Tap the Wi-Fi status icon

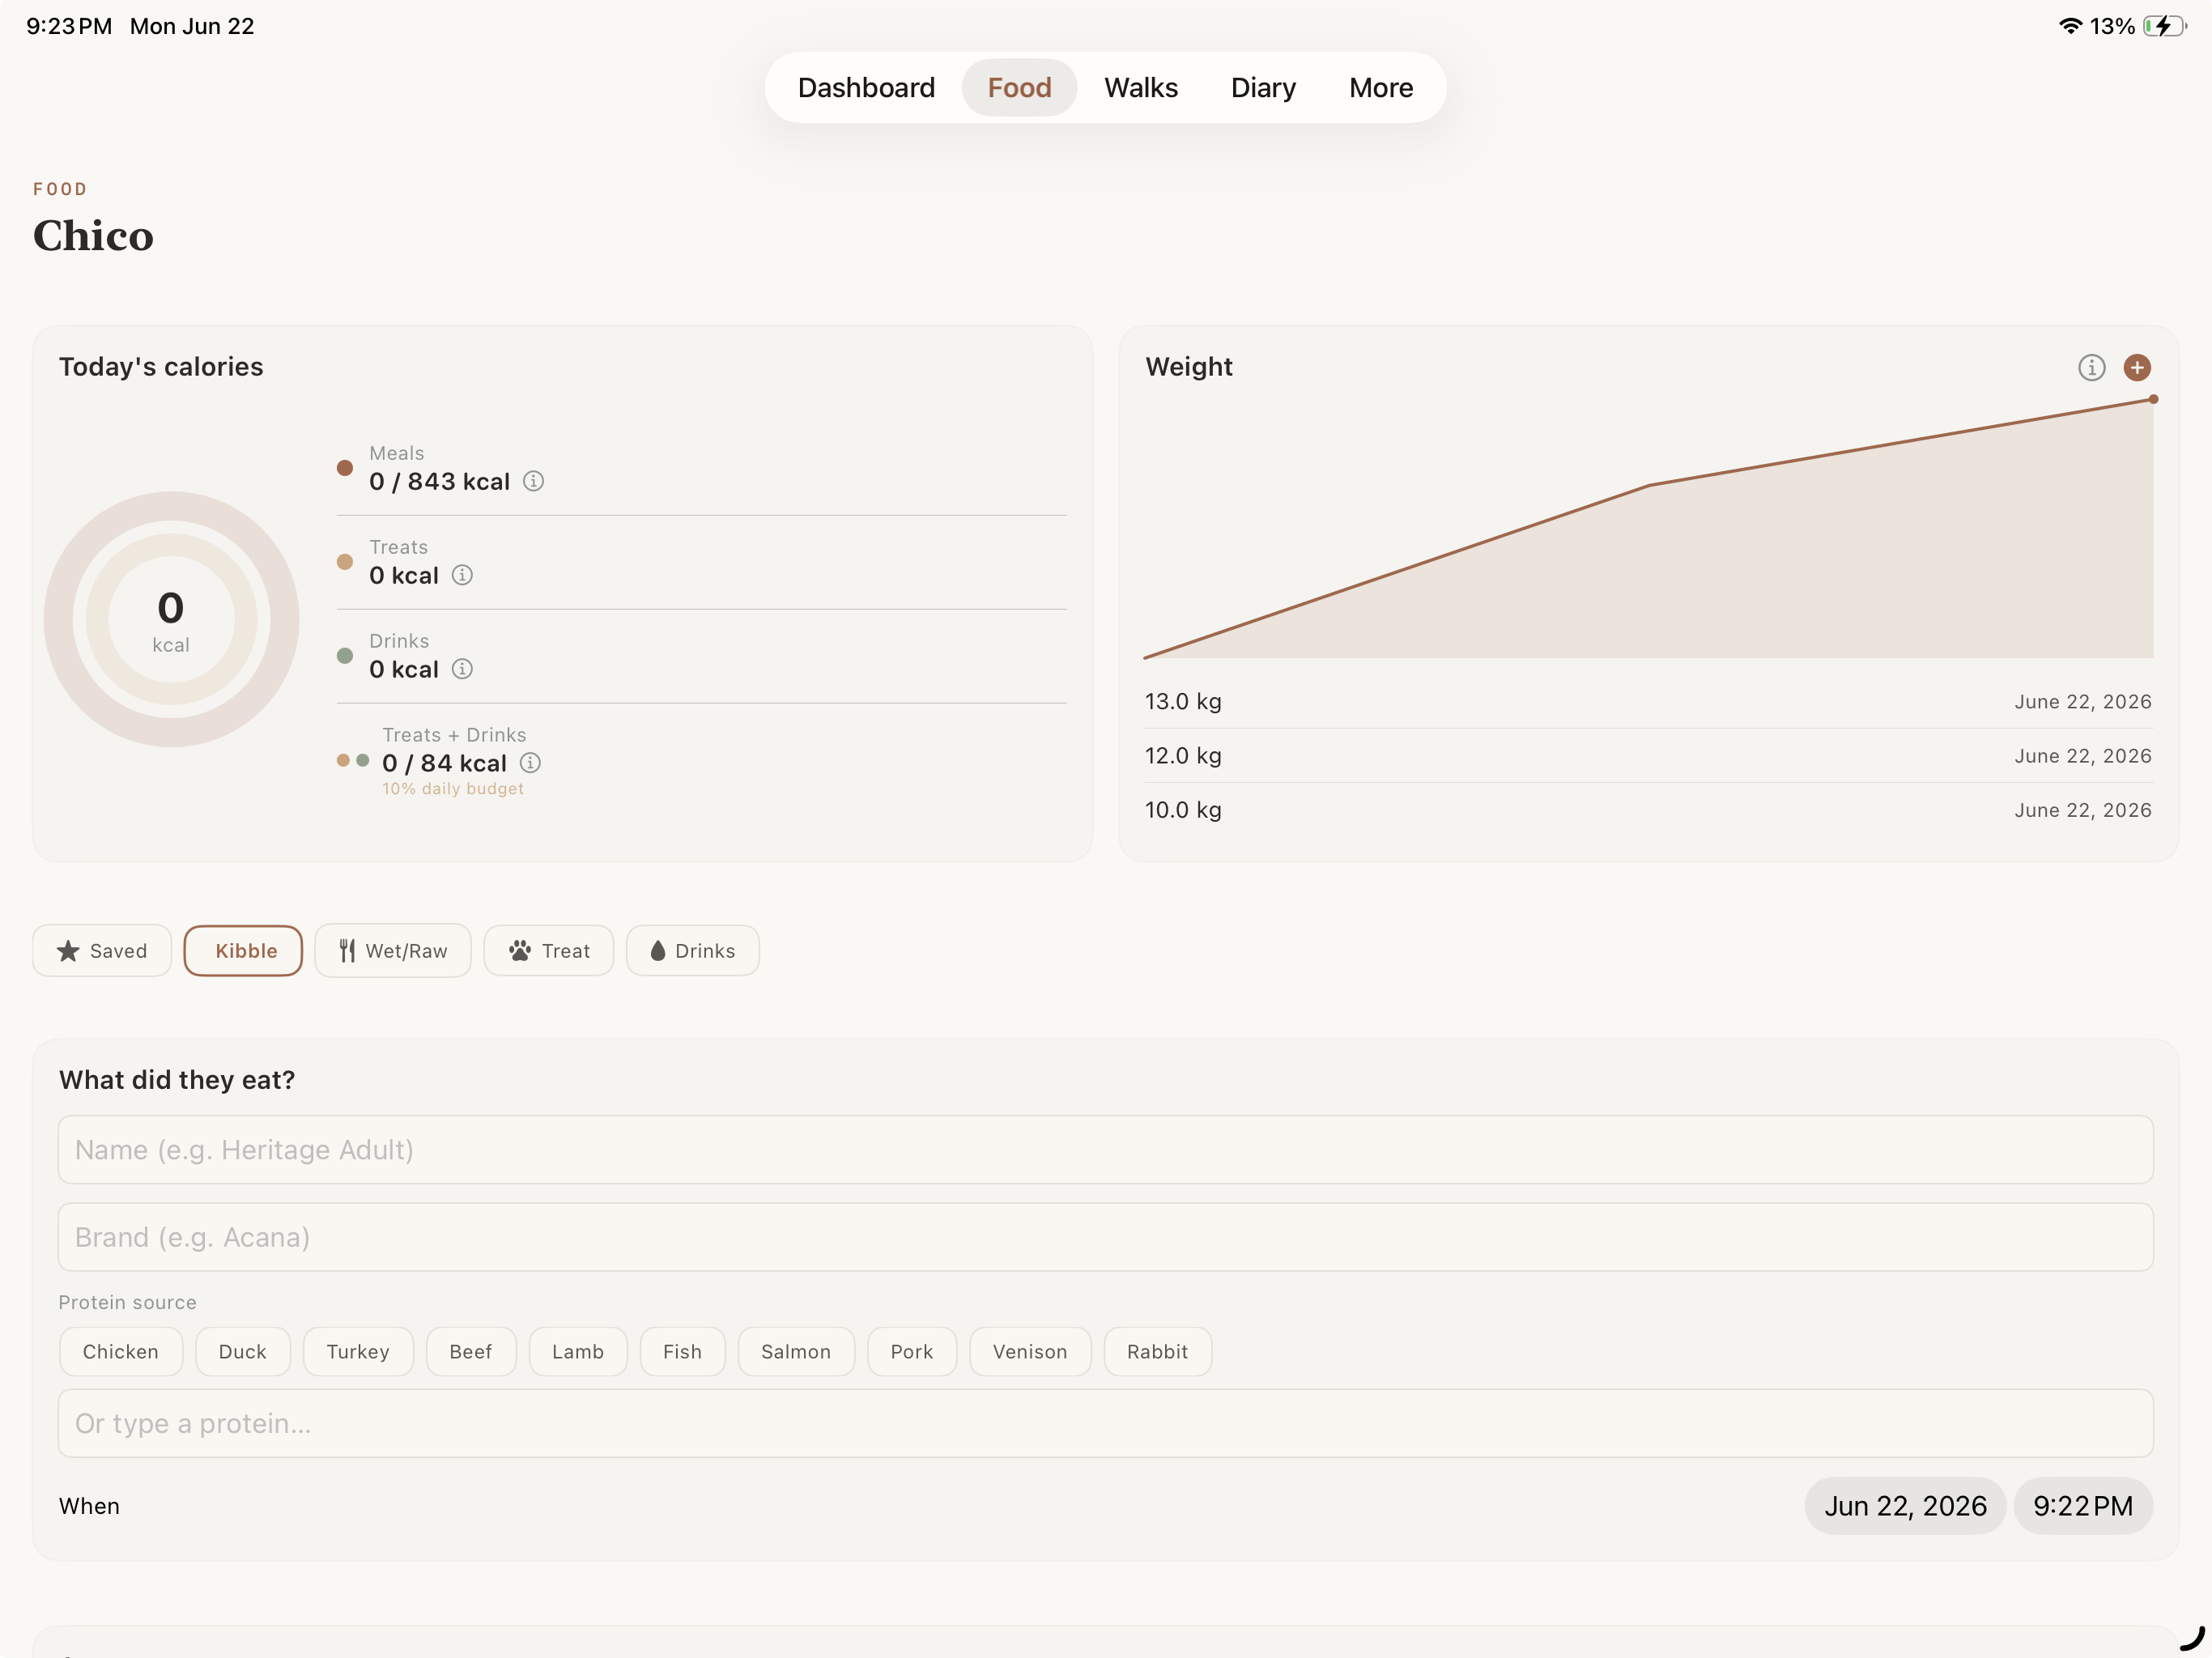[2070, 26]
